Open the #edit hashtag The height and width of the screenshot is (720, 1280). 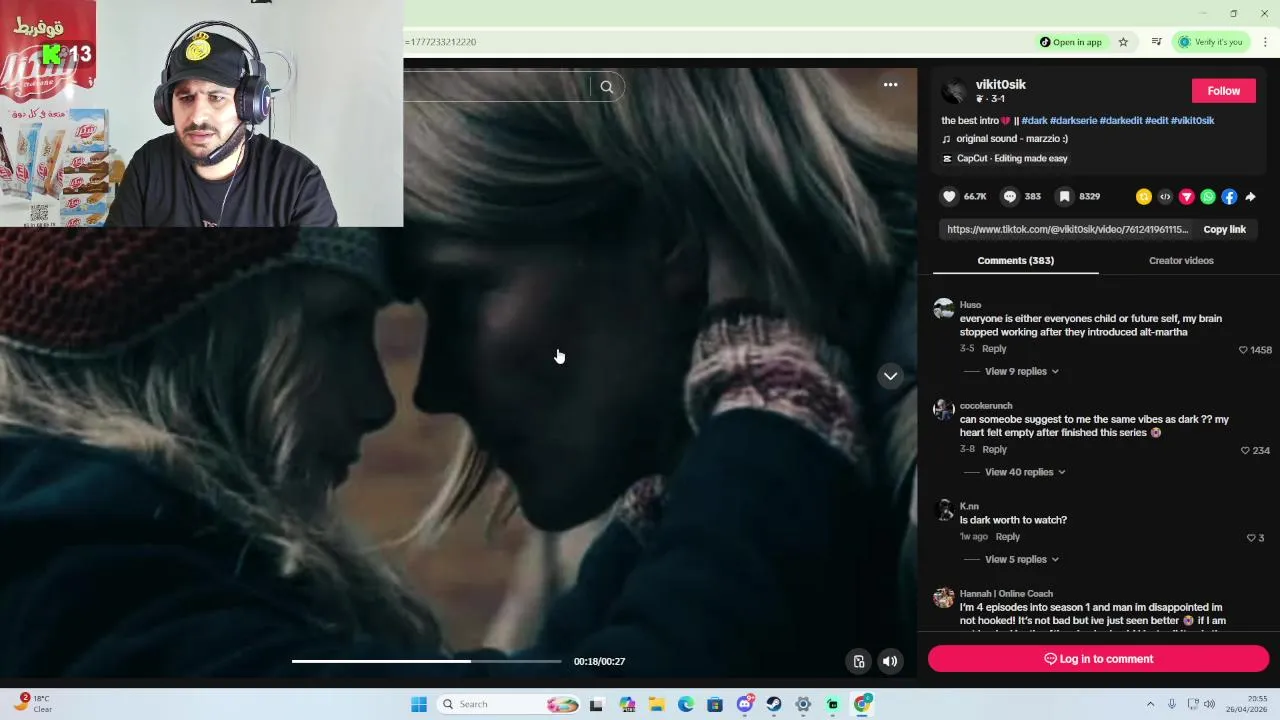tap(1156, 121)
